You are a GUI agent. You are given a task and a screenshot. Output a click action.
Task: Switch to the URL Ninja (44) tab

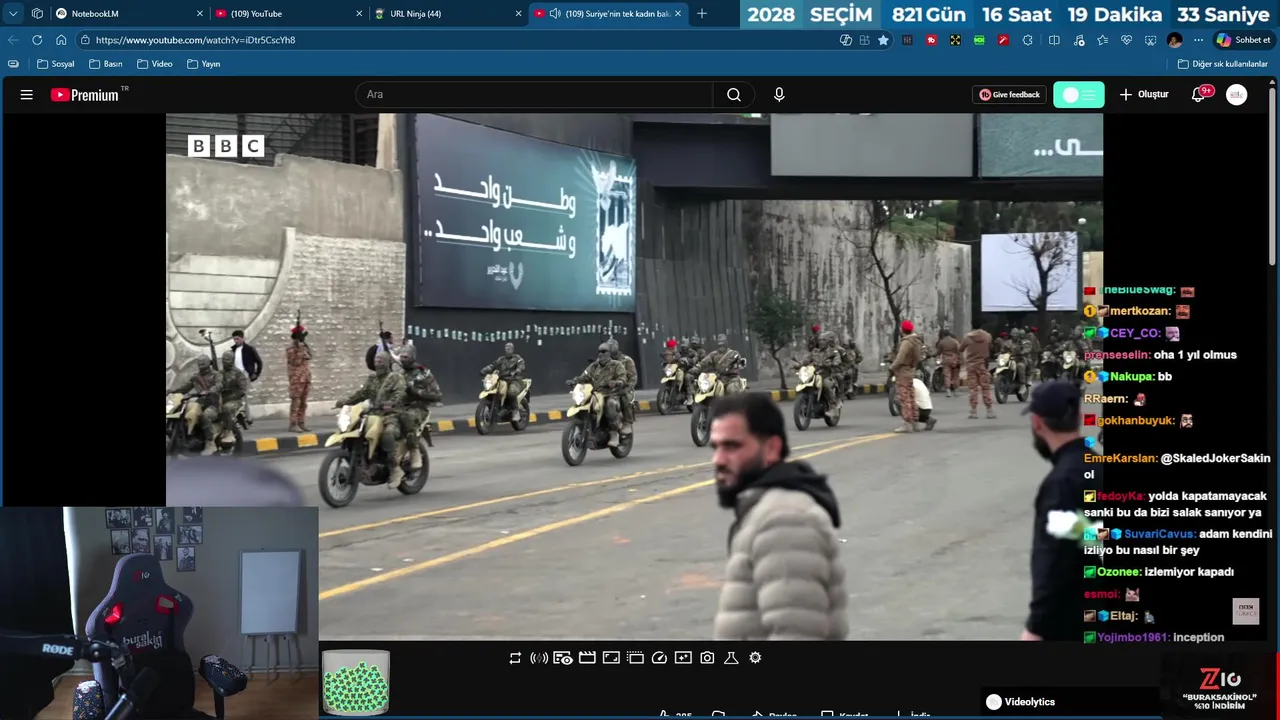pyautogui.click(x=448, y=14)
